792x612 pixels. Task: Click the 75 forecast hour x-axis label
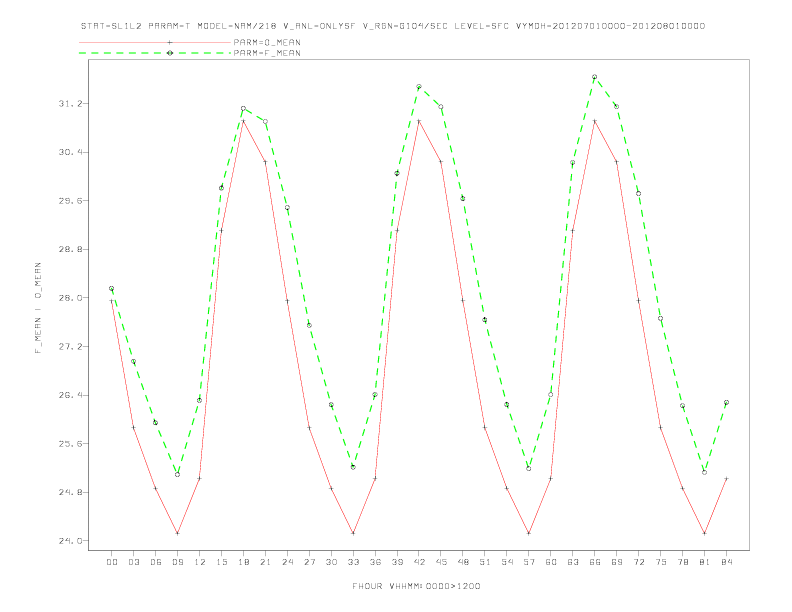pyautogui.click(x=661, y=562)
